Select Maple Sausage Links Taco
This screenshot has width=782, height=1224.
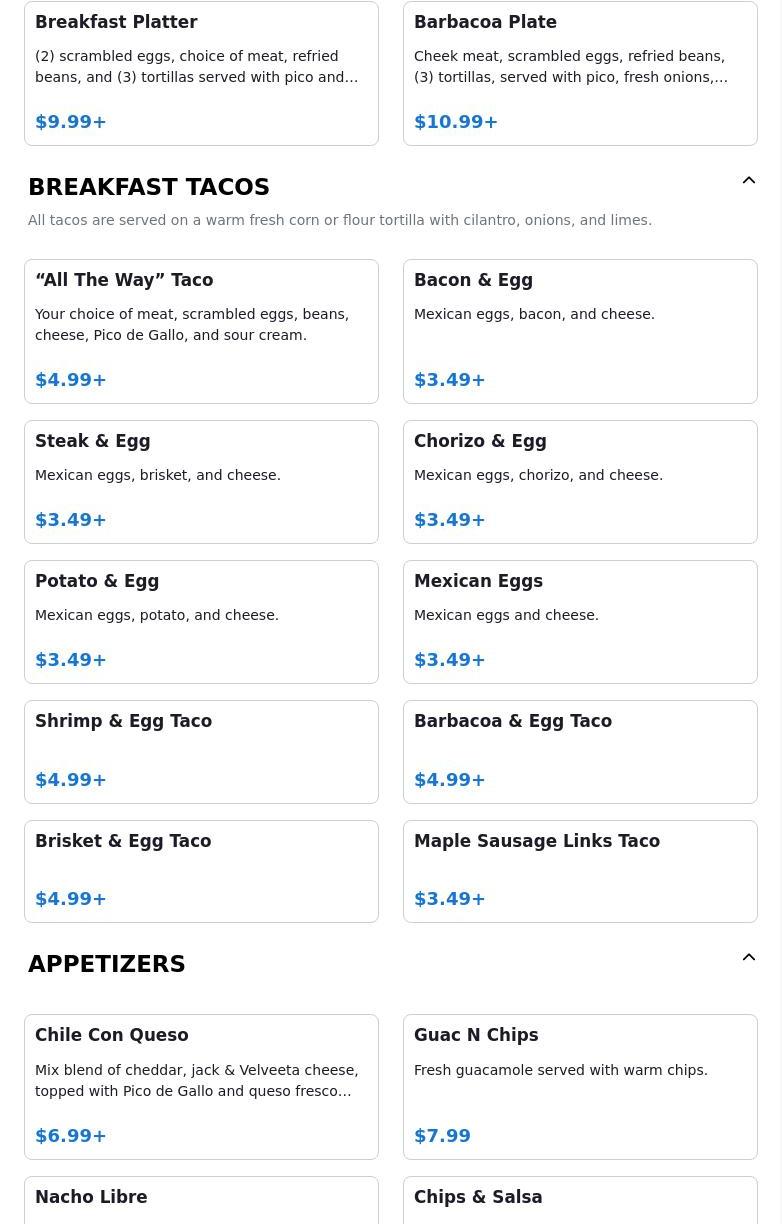[x=580, y=871]
